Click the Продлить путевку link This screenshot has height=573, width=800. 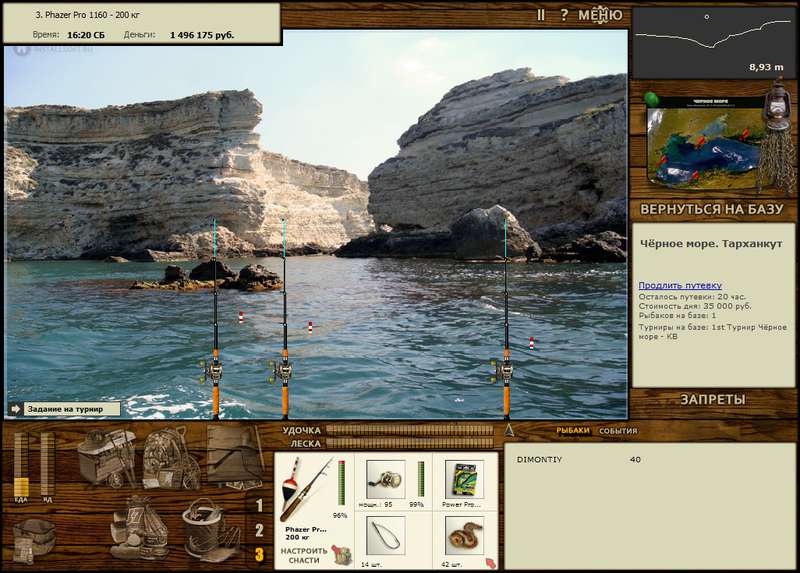tap(680, 286)
